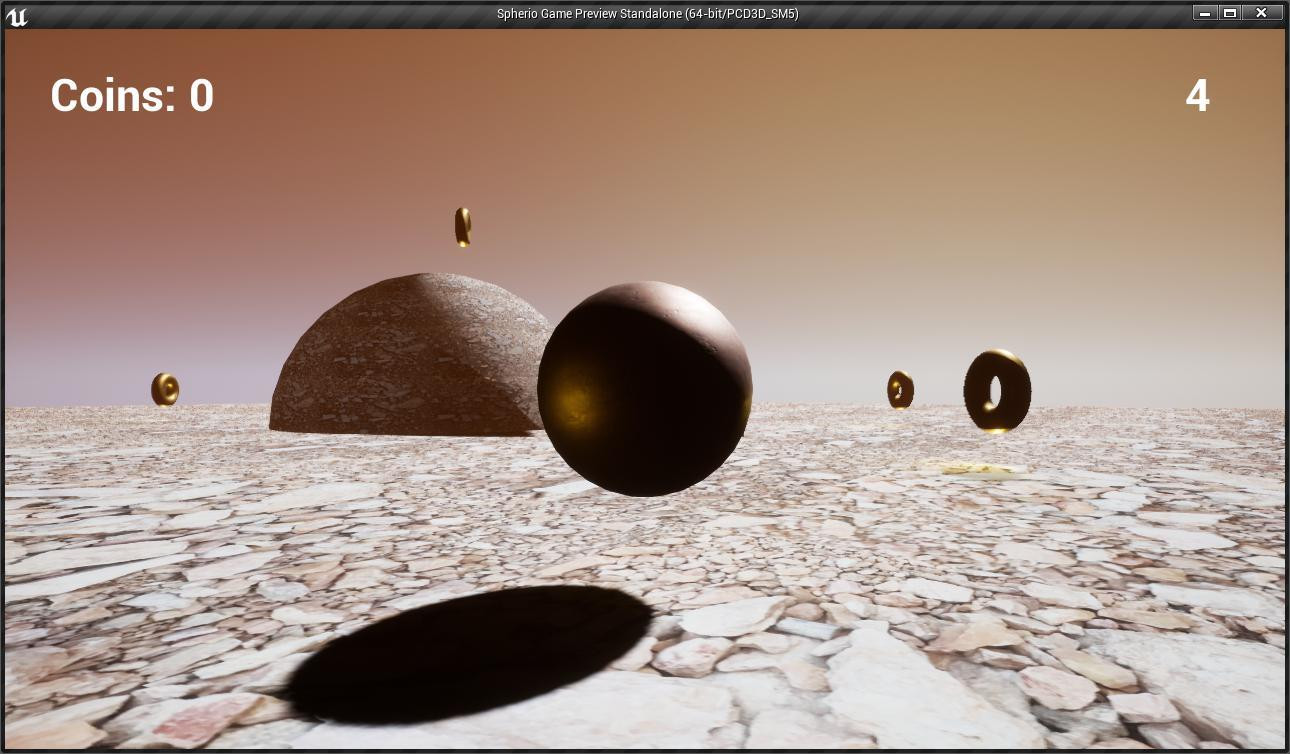The height and width of the screenshot is (754, 1290).
Task: Click the 'Coins: 0' counter text
Action: point(132,96)
